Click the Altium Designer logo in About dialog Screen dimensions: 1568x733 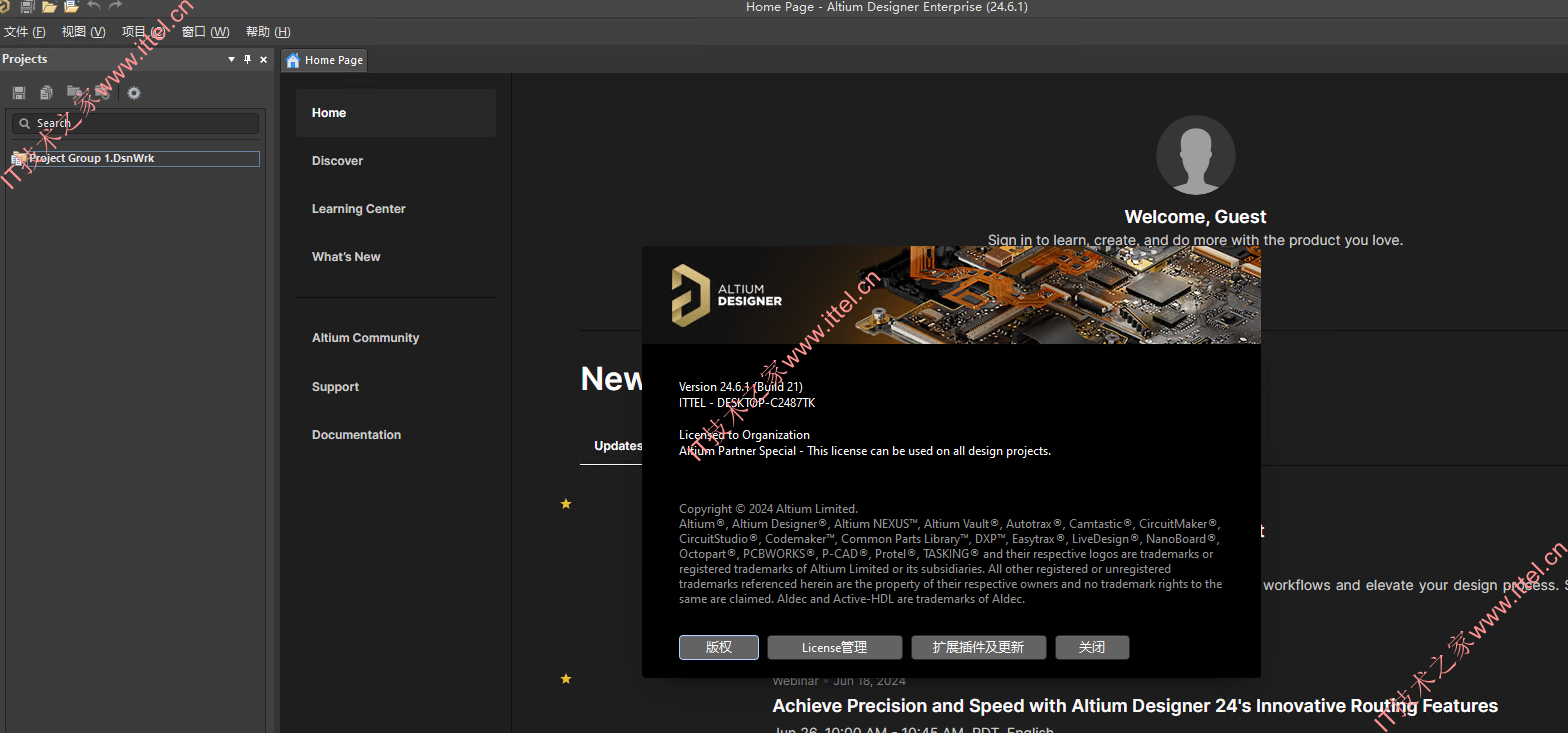pos(727,295)
